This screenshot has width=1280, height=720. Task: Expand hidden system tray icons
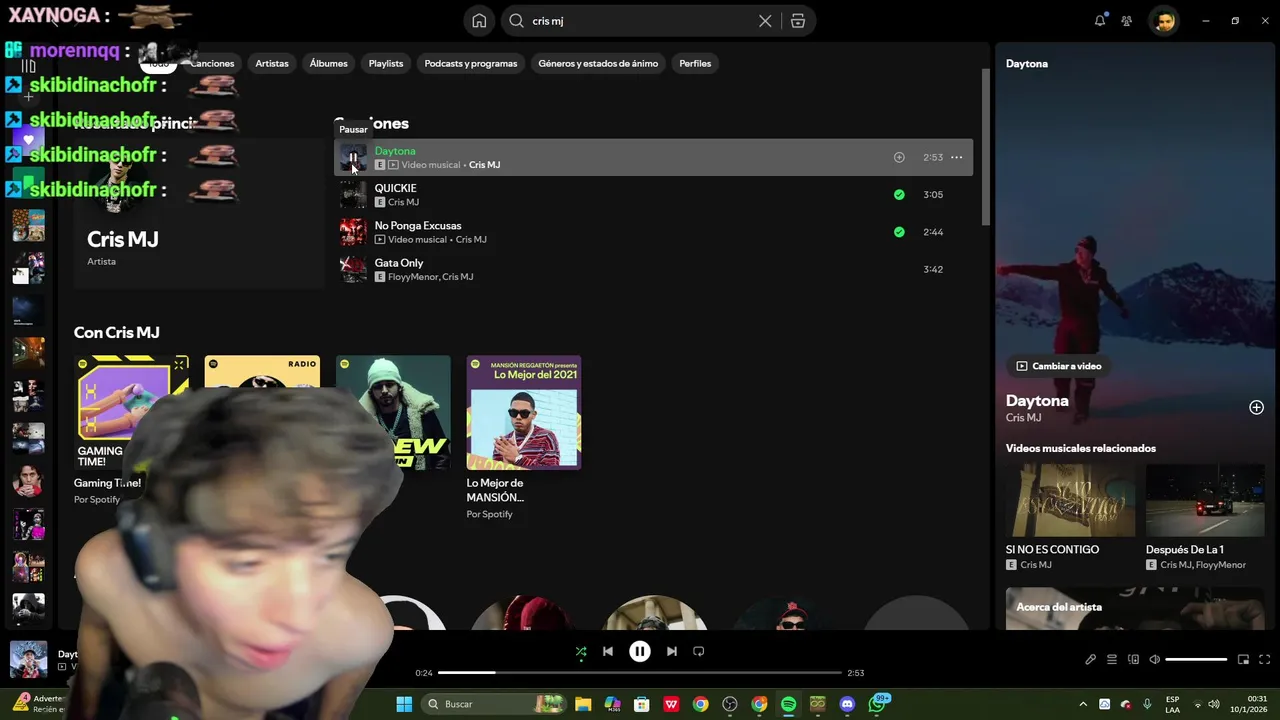pyautogui.click(x=1083, y=704)
